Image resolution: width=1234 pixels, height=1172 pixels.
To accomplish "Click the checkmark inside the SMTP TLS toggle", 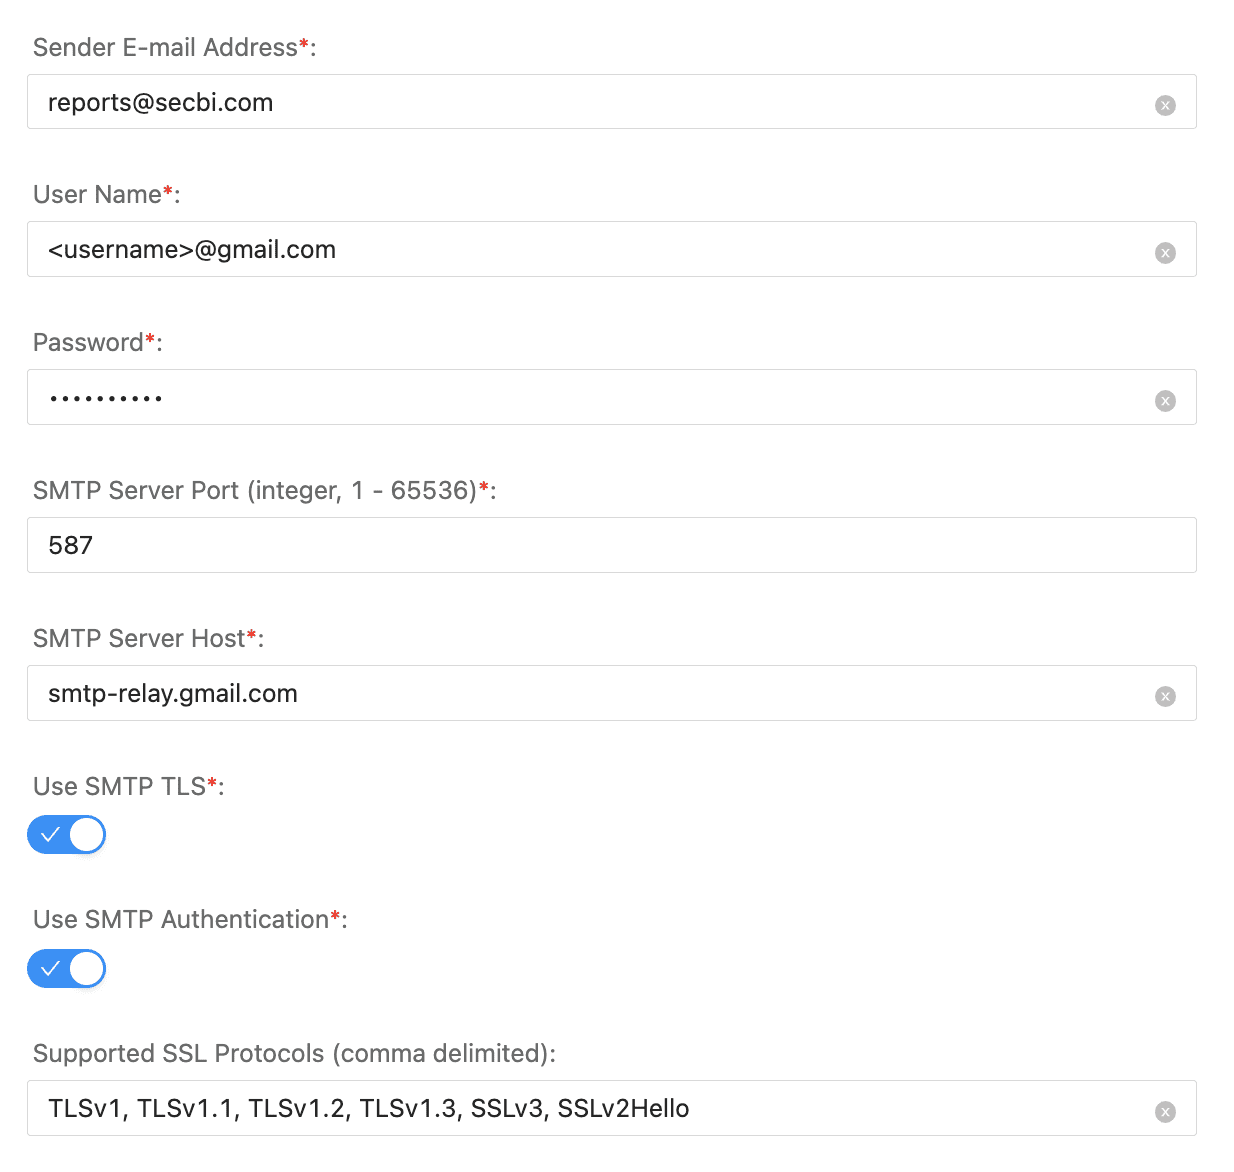I will coord(50,834).
